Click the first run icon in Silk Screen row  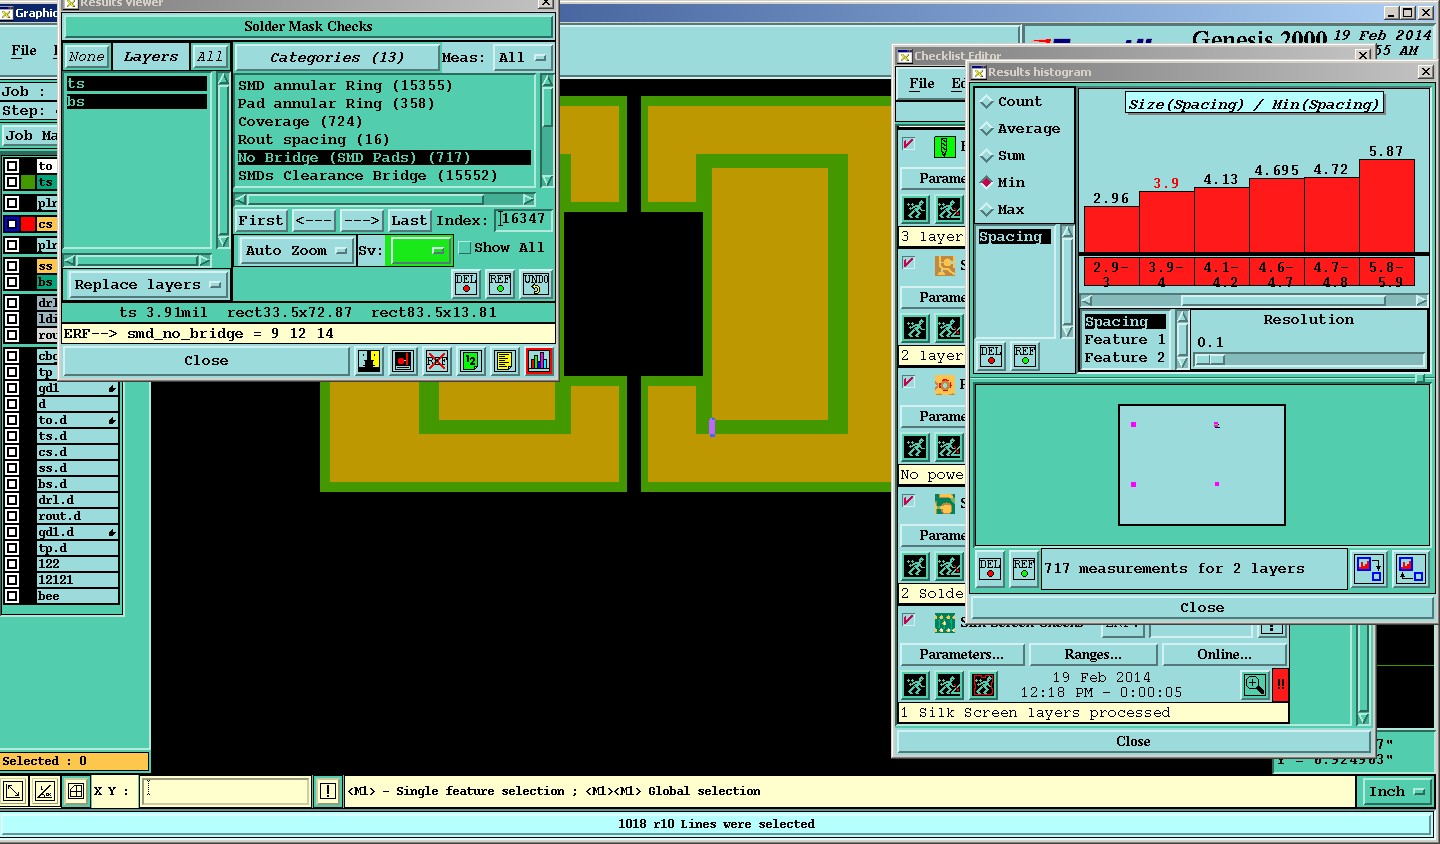pyautogui.click(x=915, y=685)
